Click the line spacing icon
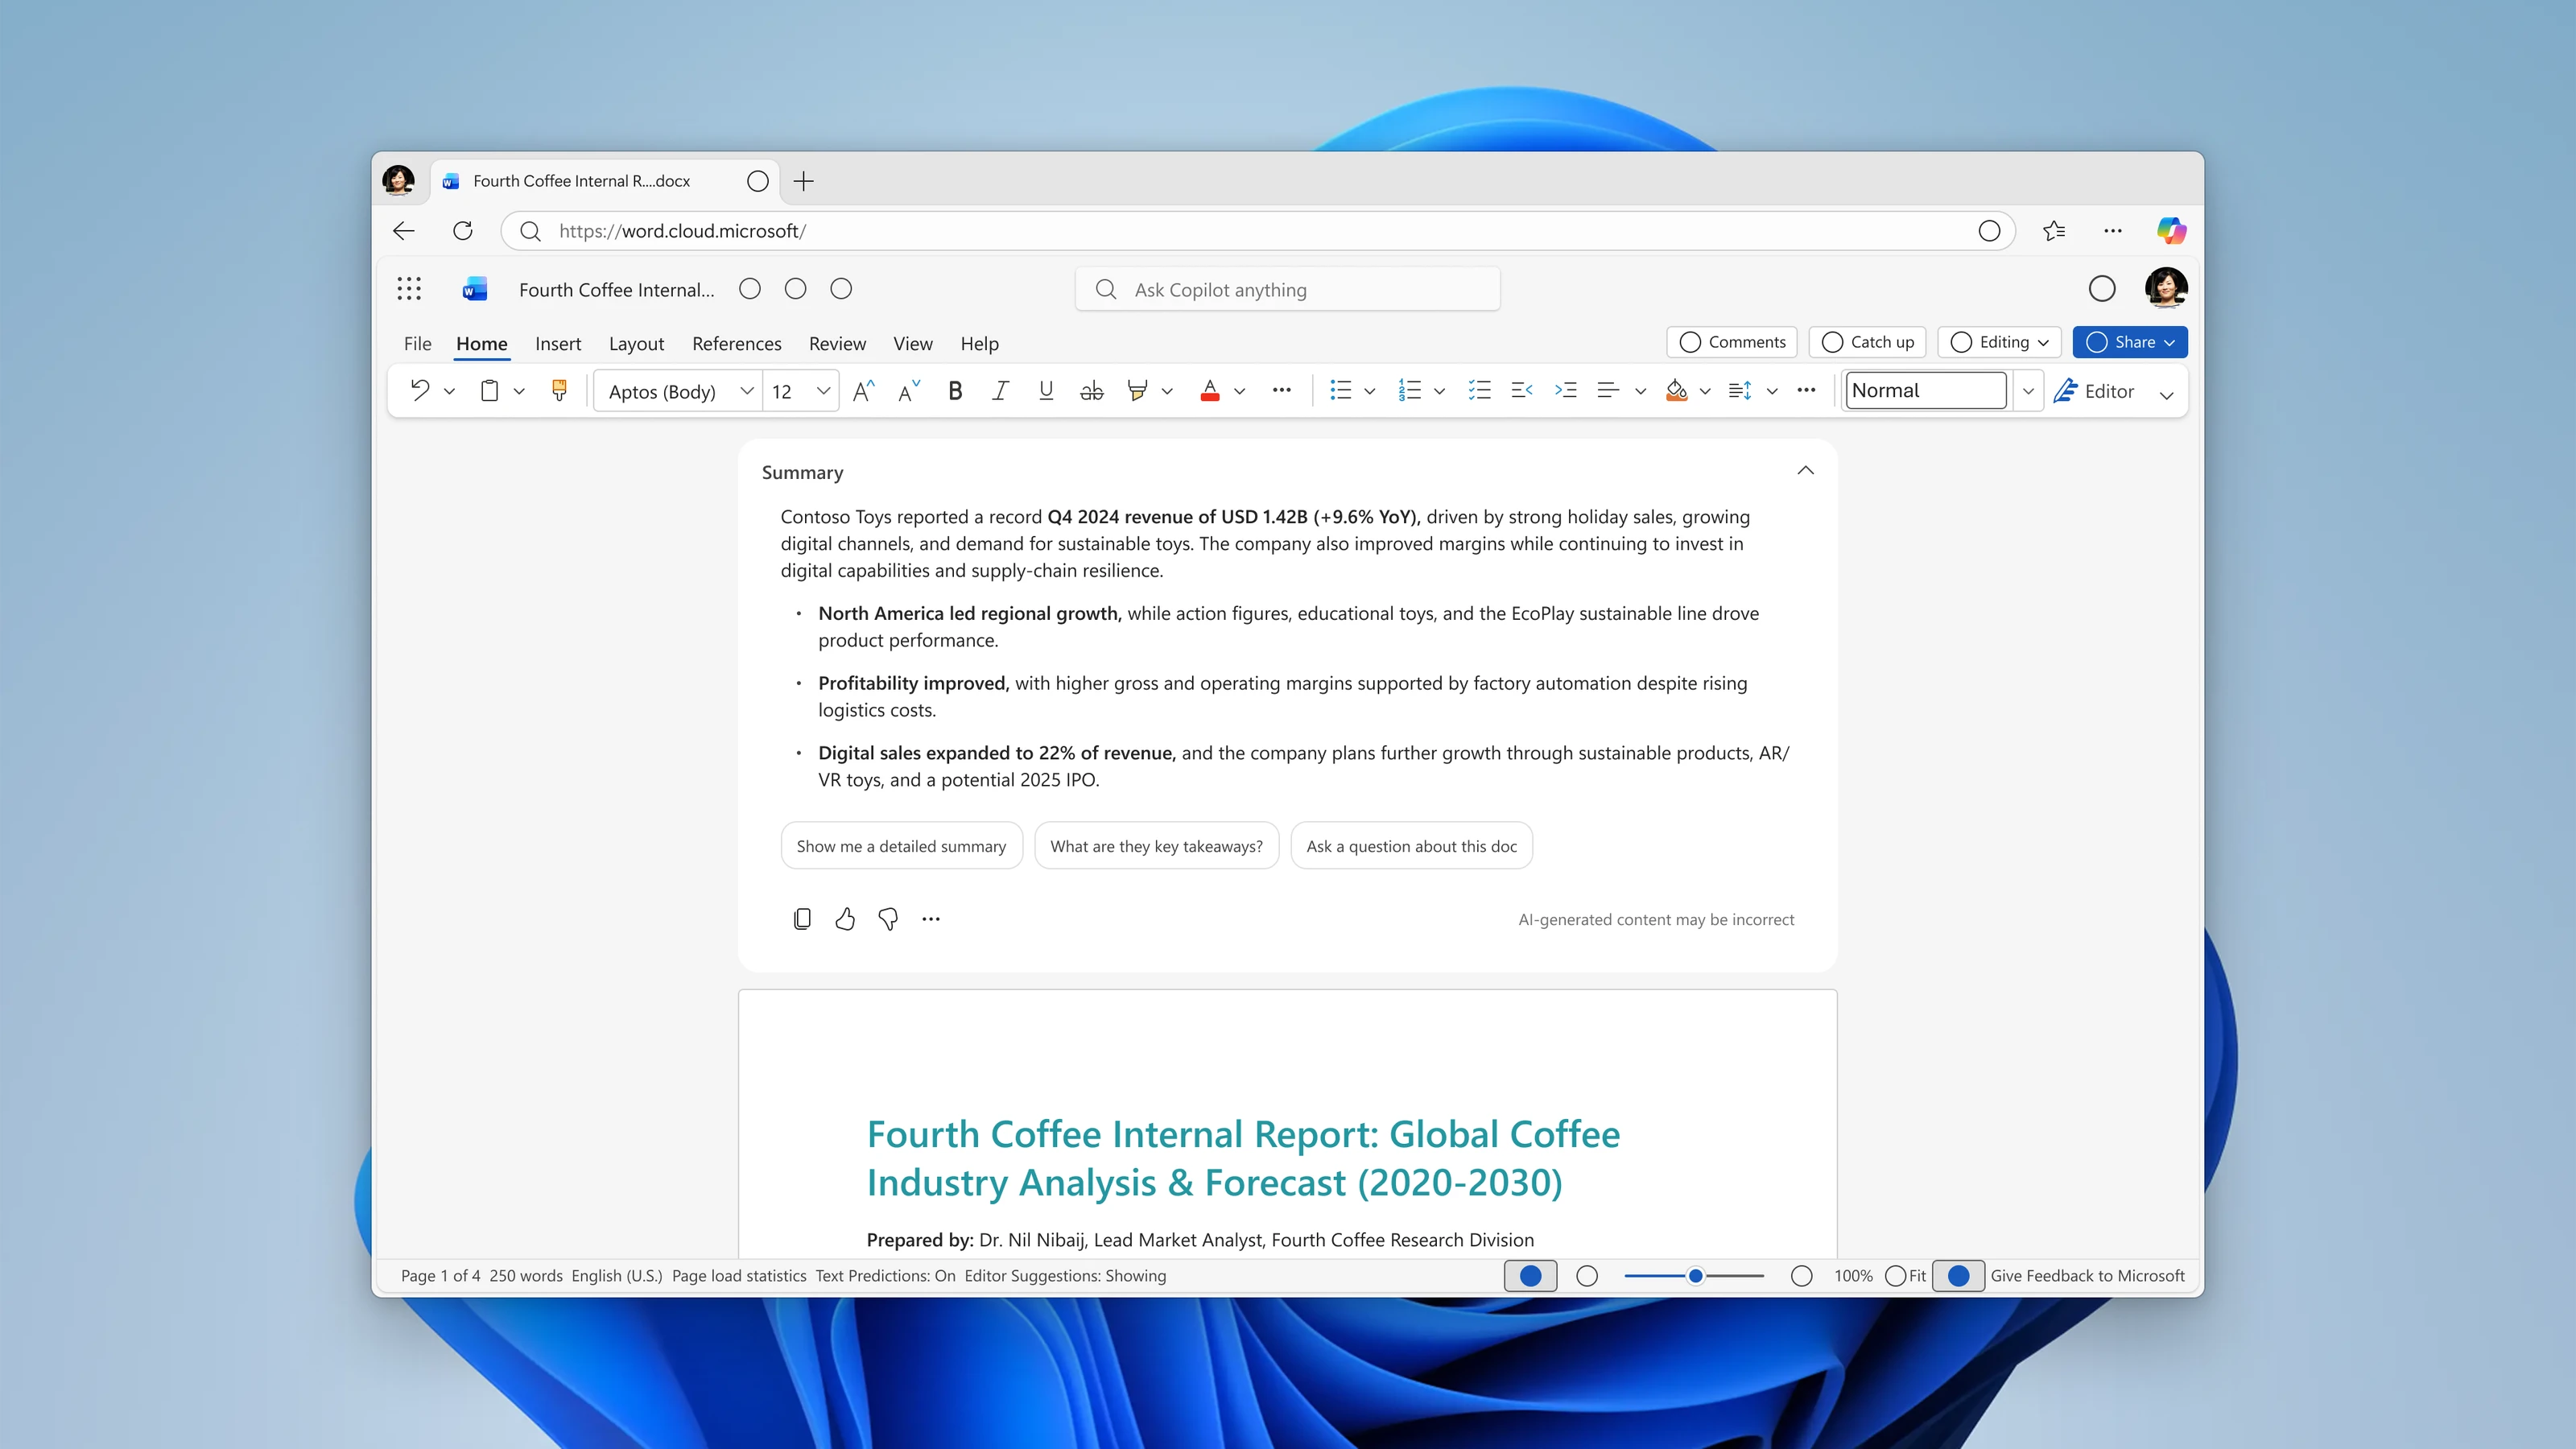The height and width of the screenshot is (1449, 2576). pos(1740,391)
